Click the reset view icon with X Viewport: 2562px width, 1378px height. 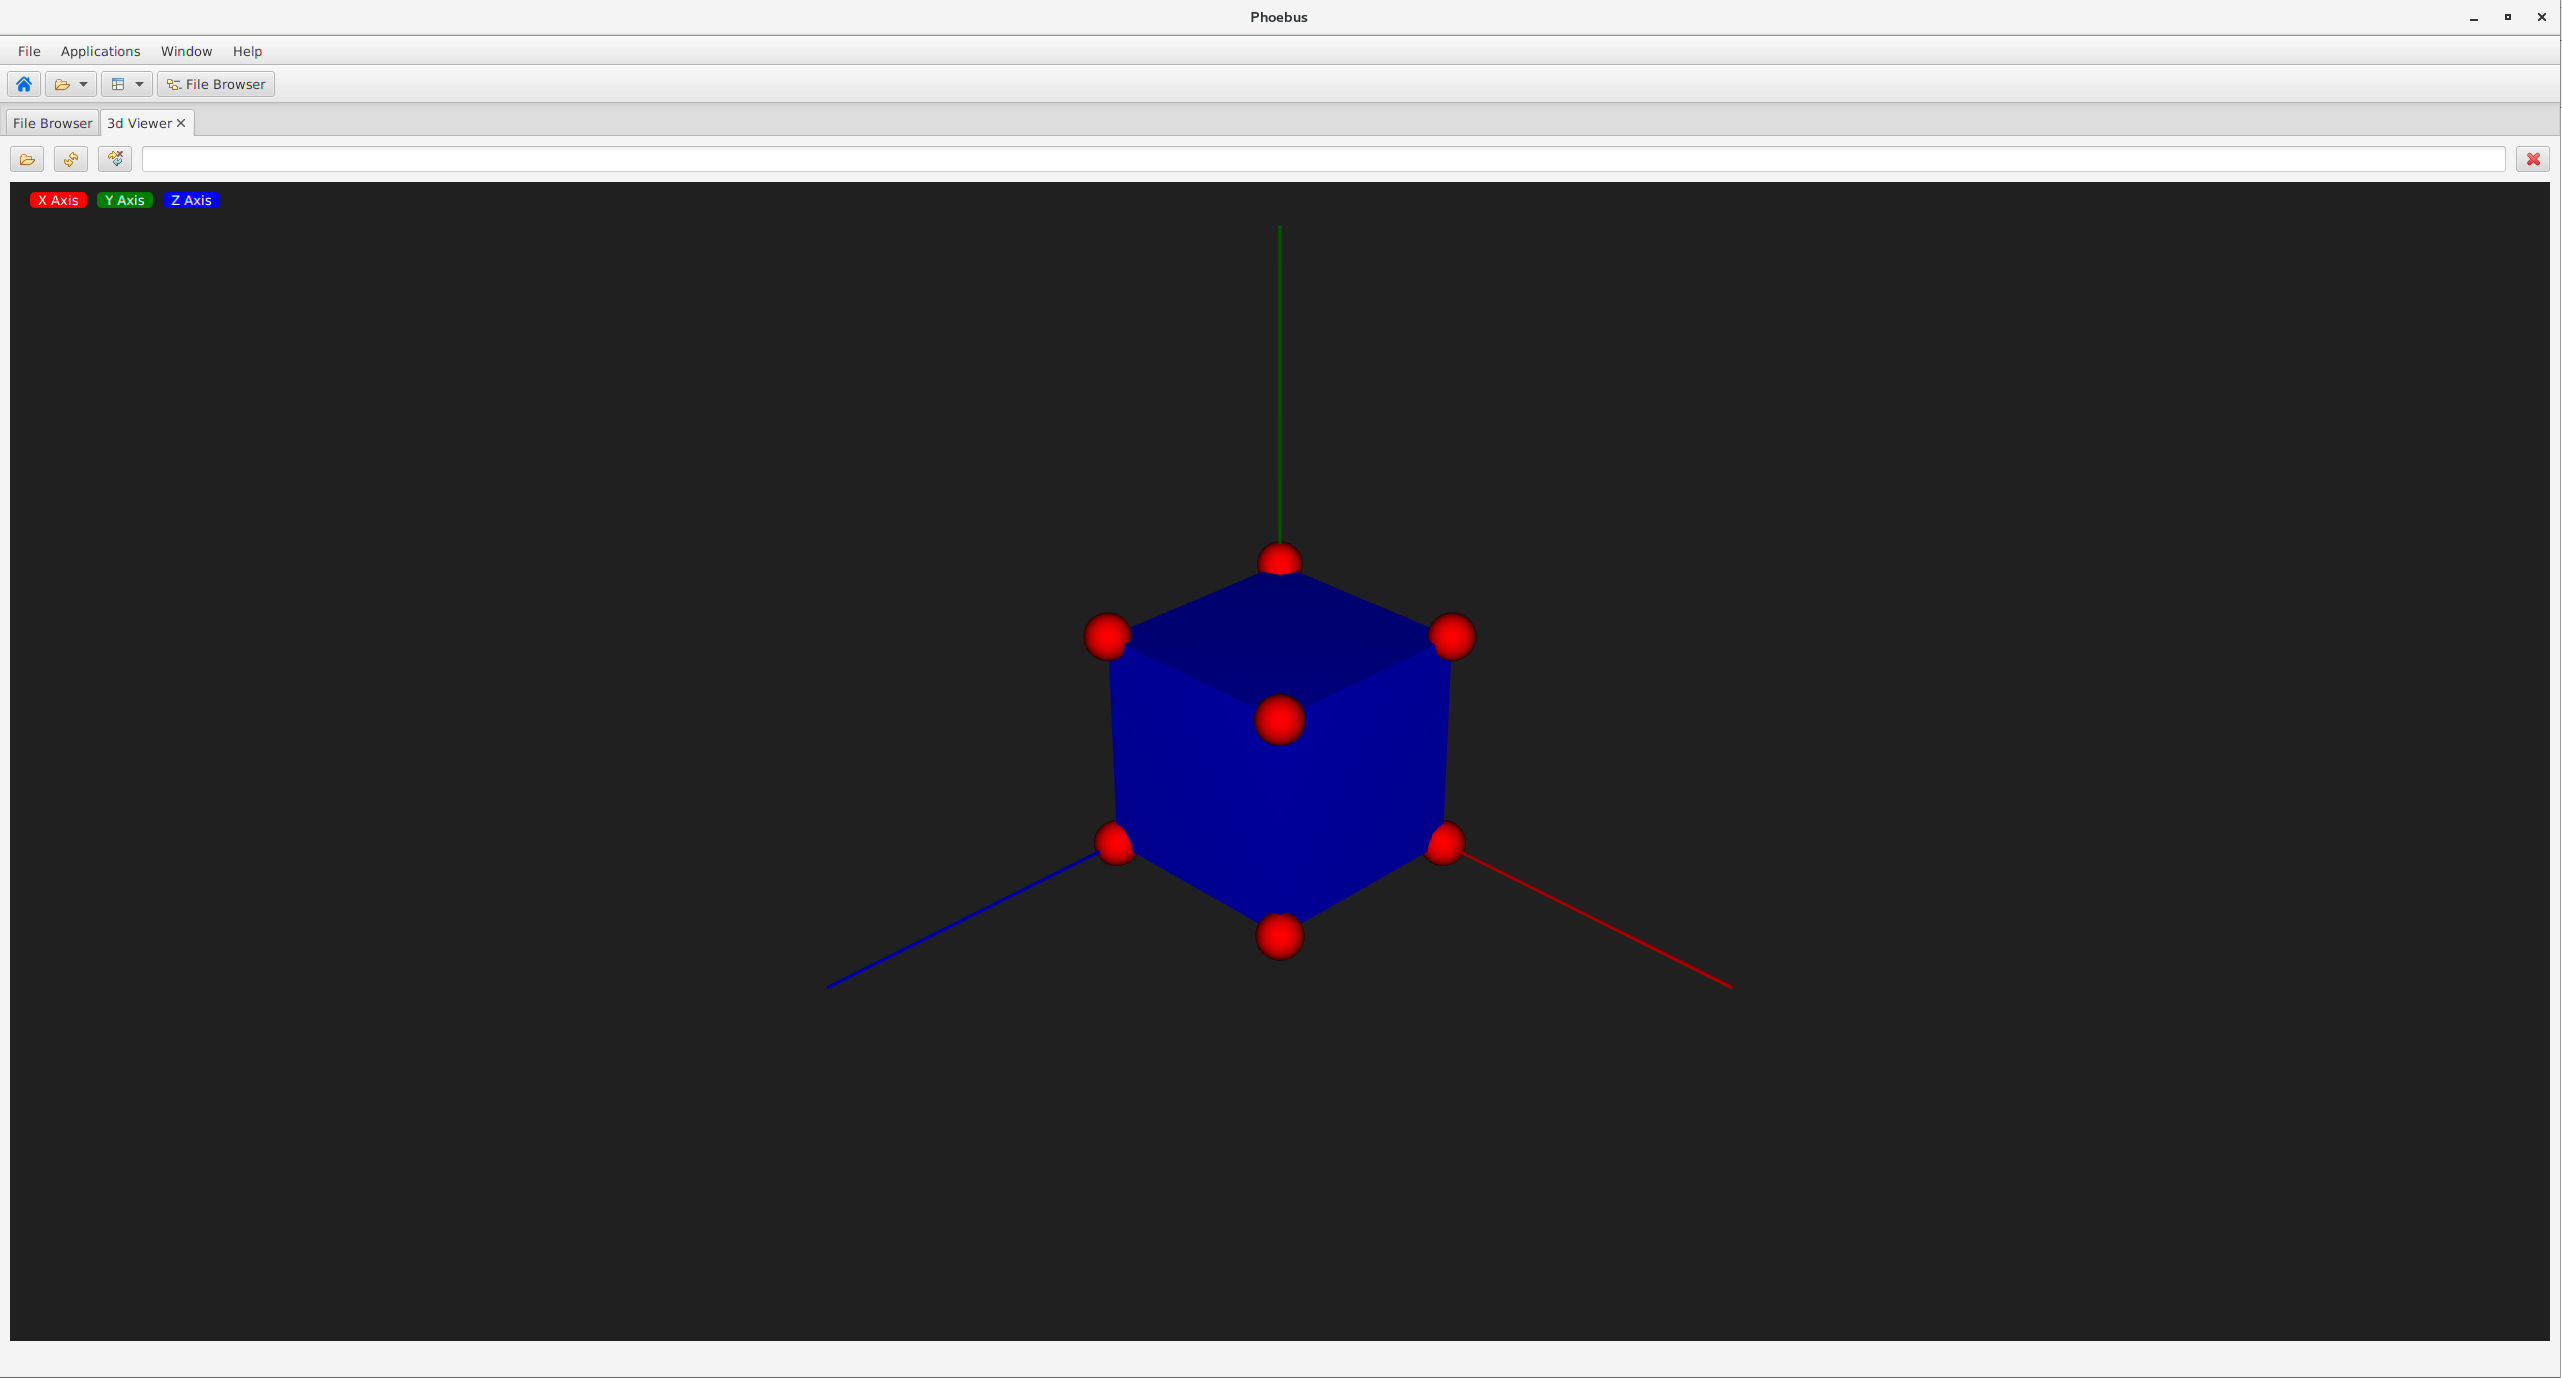click(115, 159)
